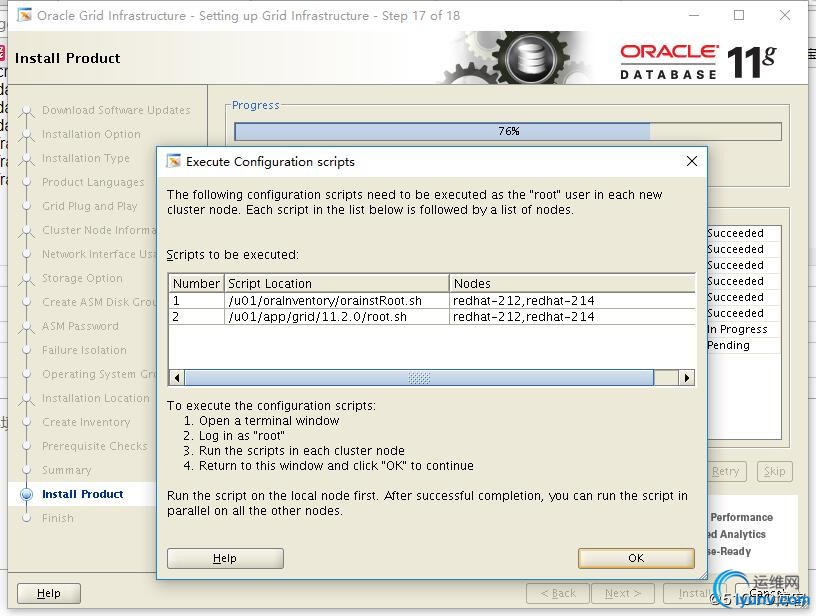816x616 pixels.
Task: Select ASM Password step
Action: [x=80, y=326]
